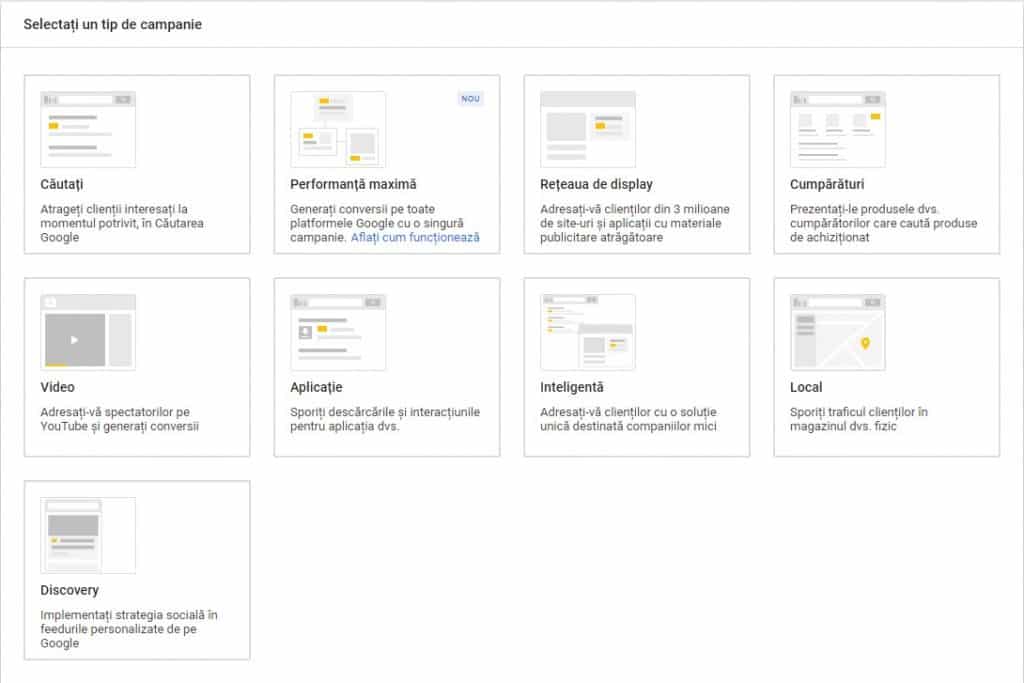1024x683 pixels.
Task: Click the Inteligentă campaign illustration
Action: pyautogui.click(x=587, y=332)
